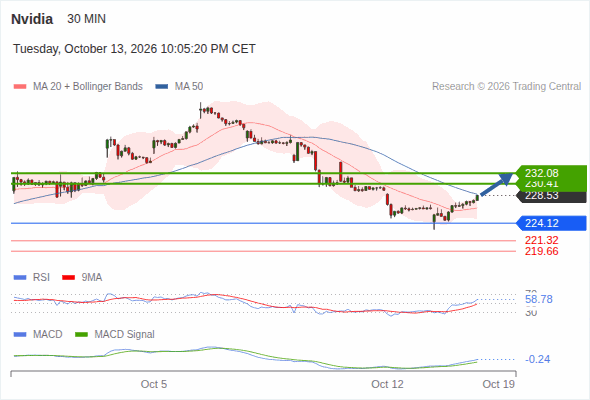The width and height of the screenshot is (590, 400).
Task: Click the 9MA red legend swatch
Action: pyautogui.click(x=68, y=278)
